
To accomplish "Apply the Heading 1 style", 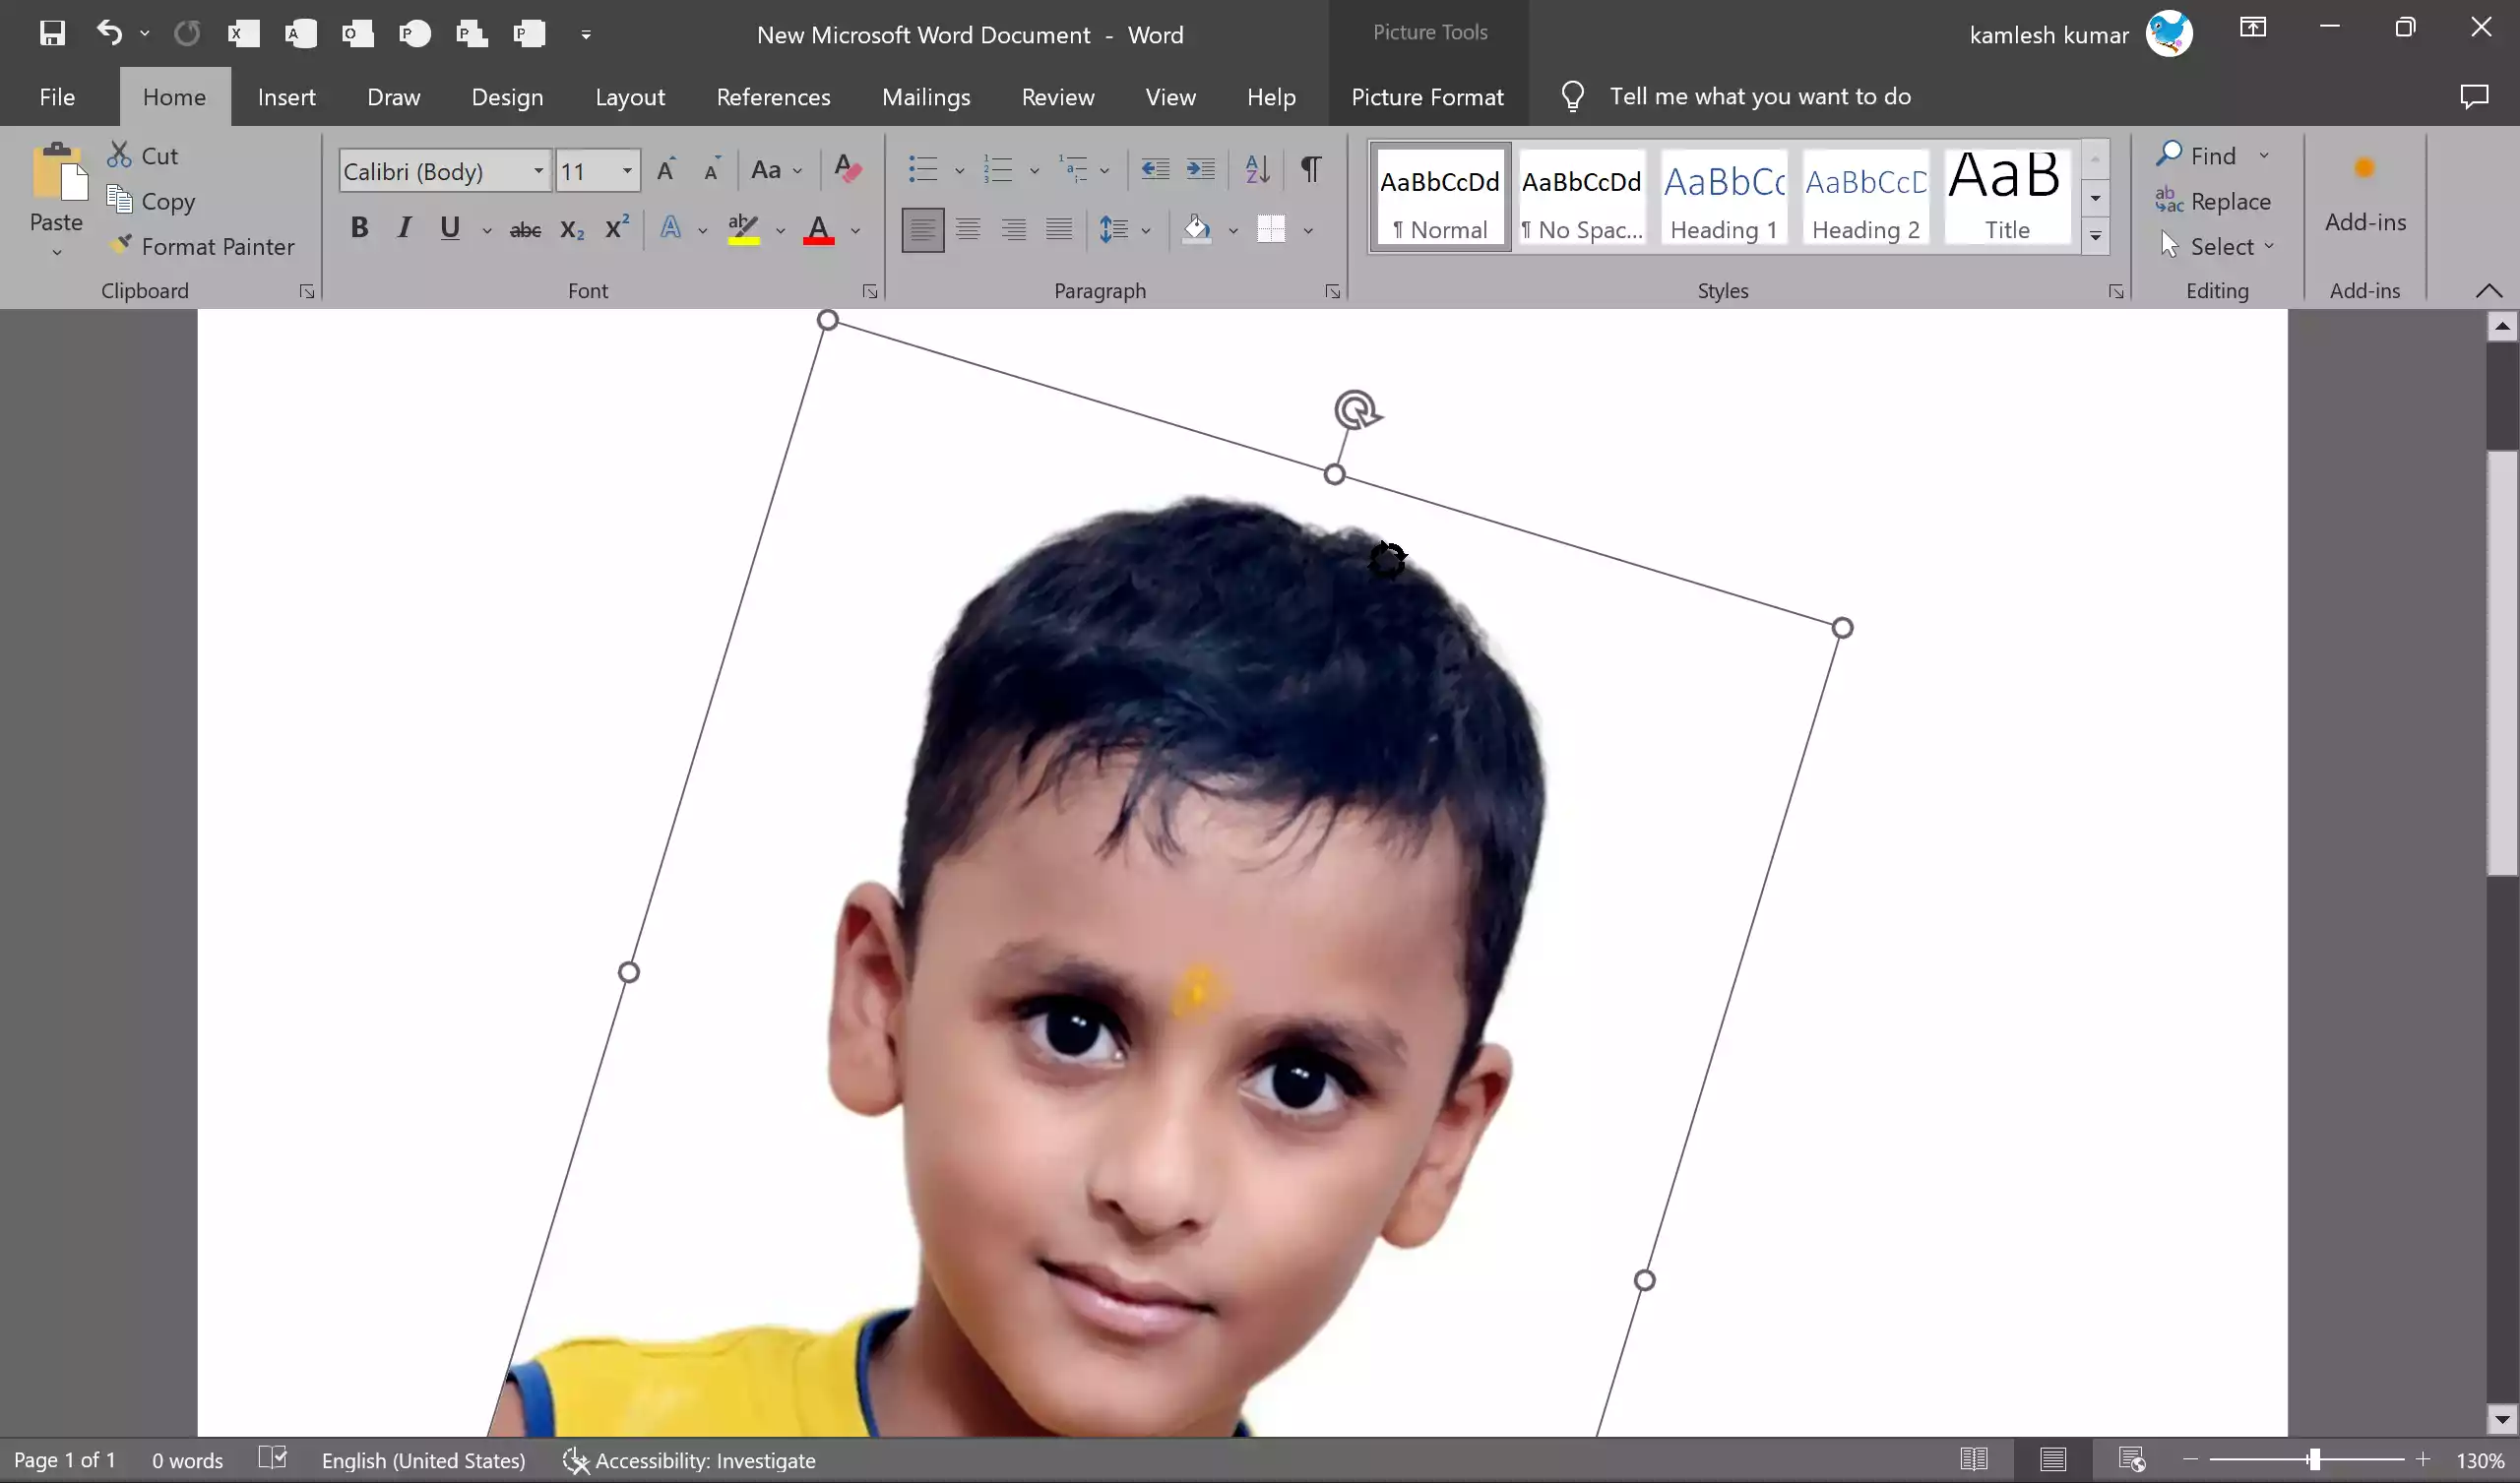I will click(1724, 197).
